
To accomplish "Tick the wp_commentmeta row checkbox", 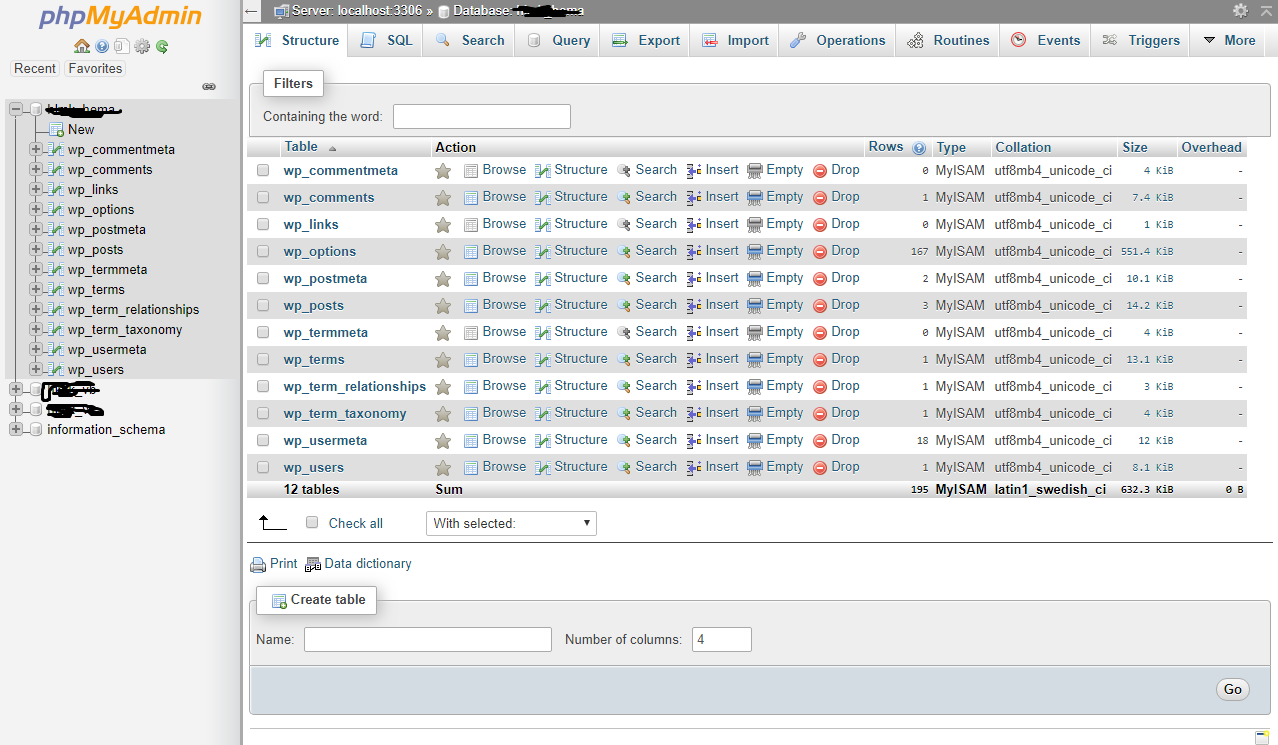I will coord(263,171).
